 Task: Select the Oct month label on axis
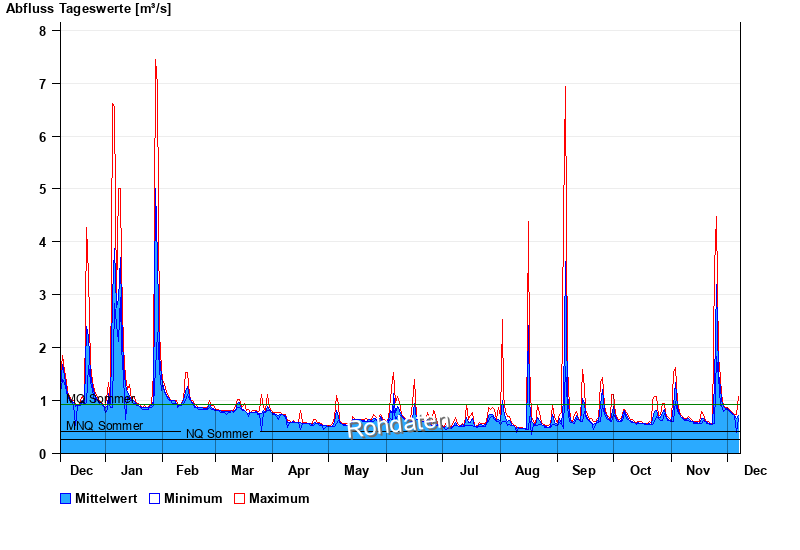pyautogui.click(x=640, y=471)
